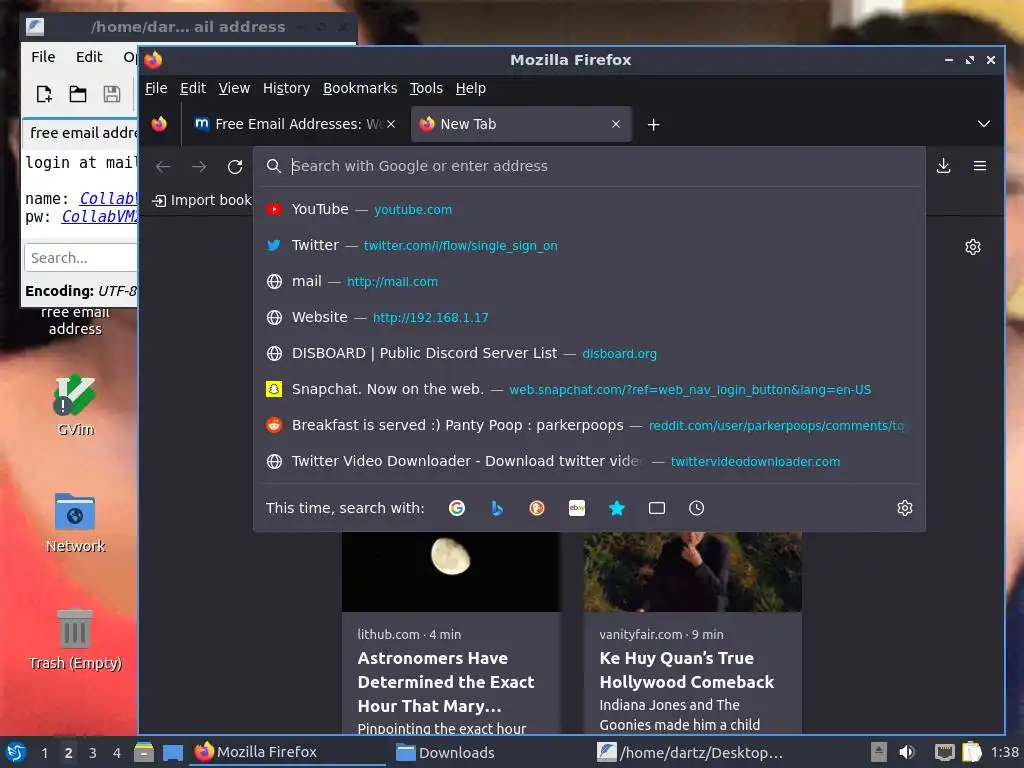1024x768 pixels.
Task: Select the GVim desktop icon
Action: coord(75,405)
